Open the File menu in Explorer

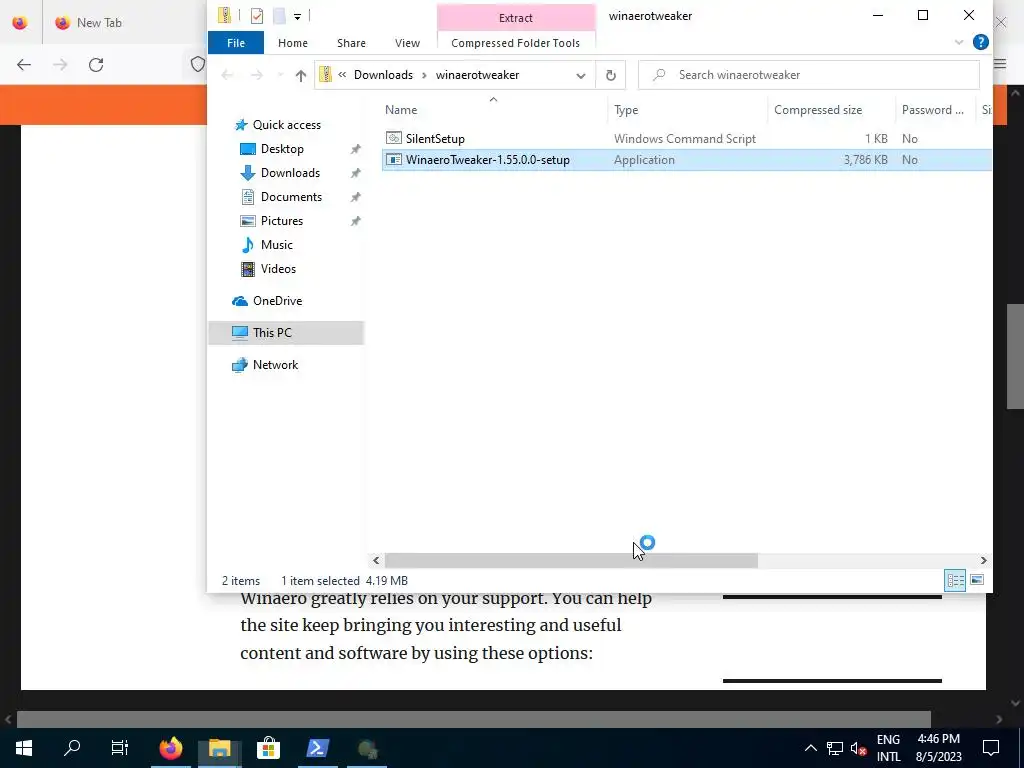(236, 43)
